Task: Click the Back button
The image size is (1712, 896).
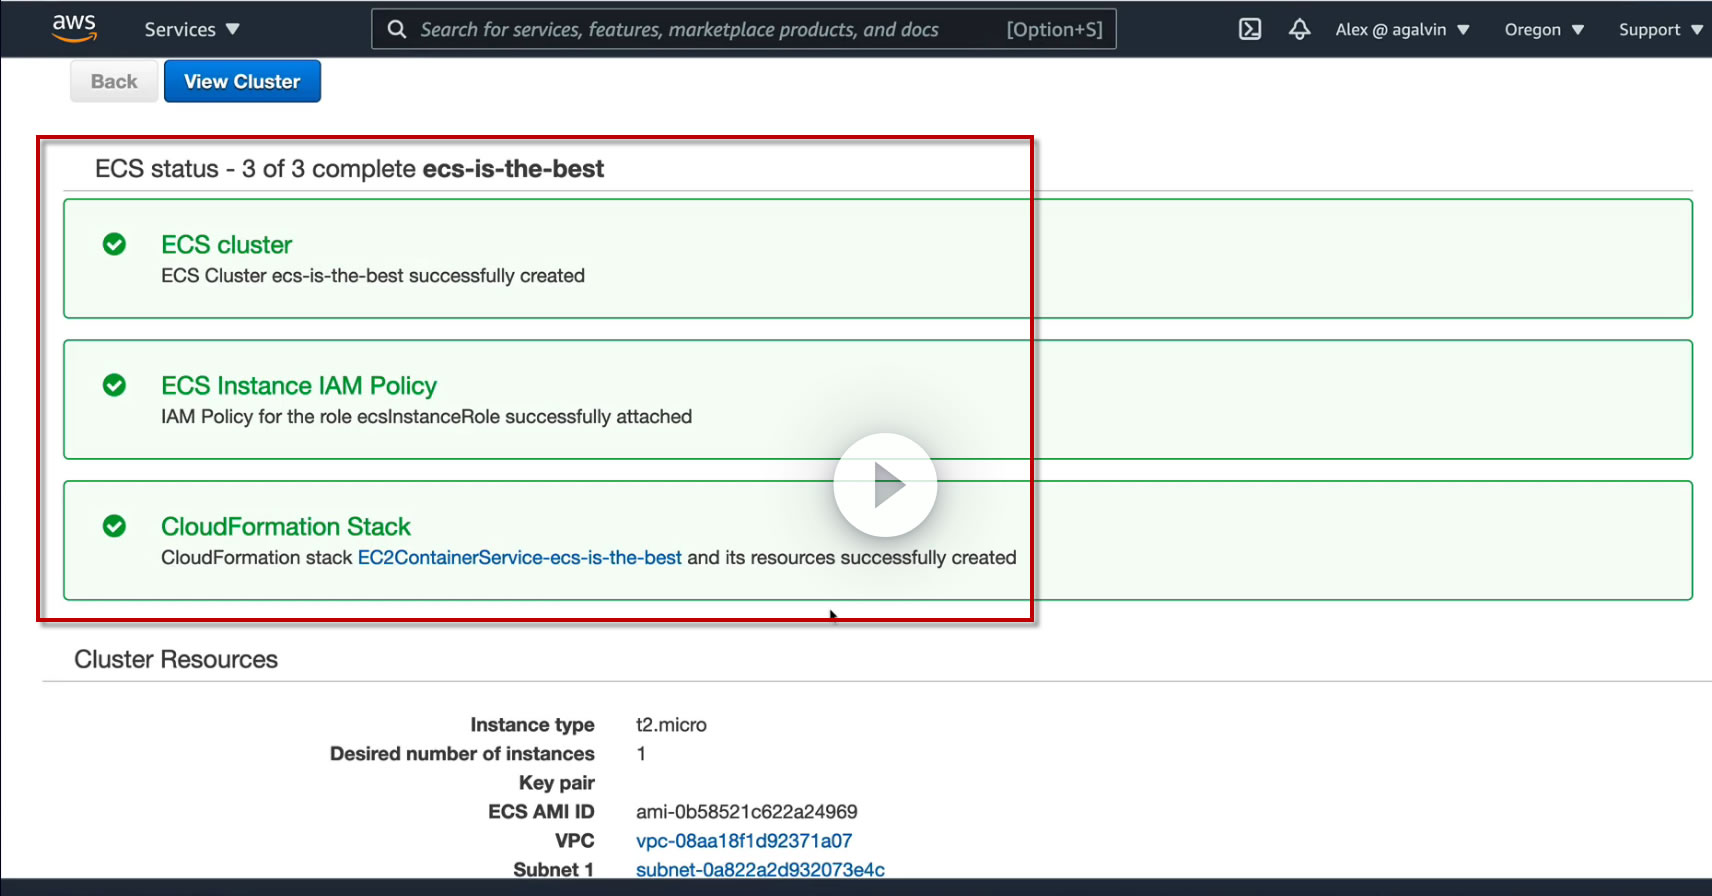Action: pos(114,81)
